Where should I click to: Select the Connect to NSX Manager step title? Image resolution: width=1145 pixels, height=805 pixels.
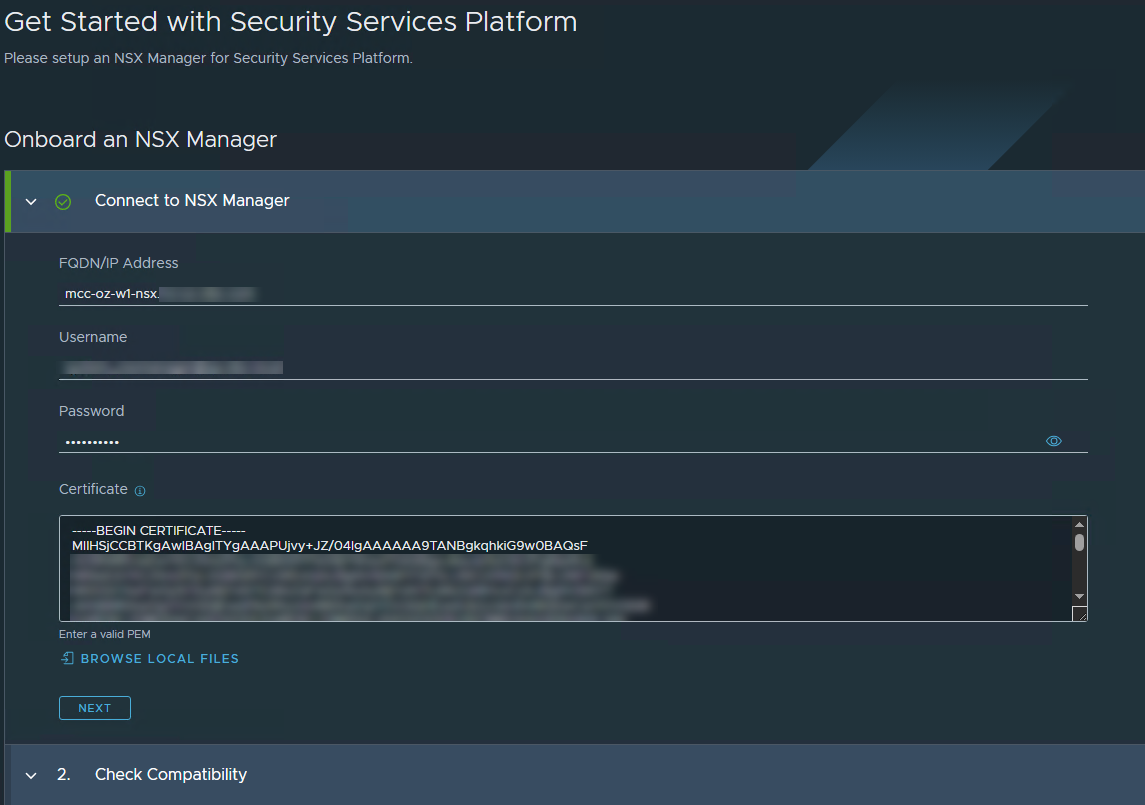[192, 201]
